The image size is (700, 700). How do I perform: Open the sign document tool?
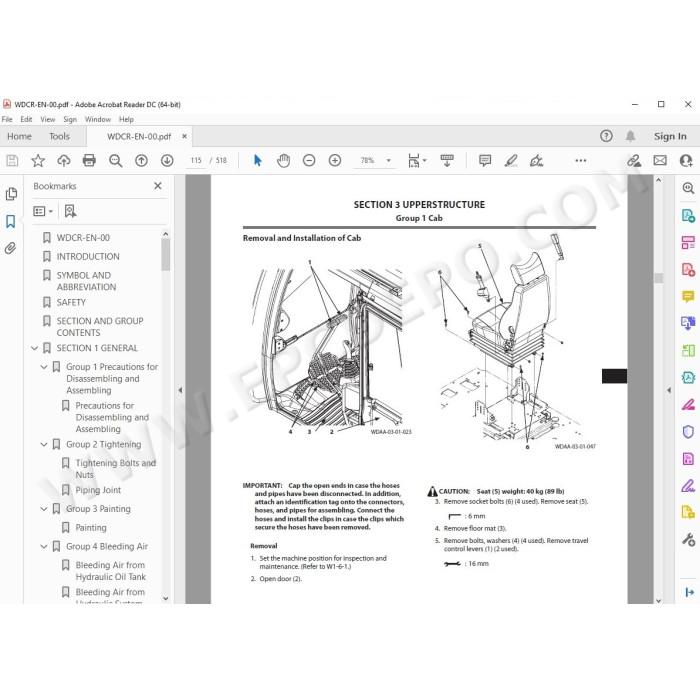(536, 160)
